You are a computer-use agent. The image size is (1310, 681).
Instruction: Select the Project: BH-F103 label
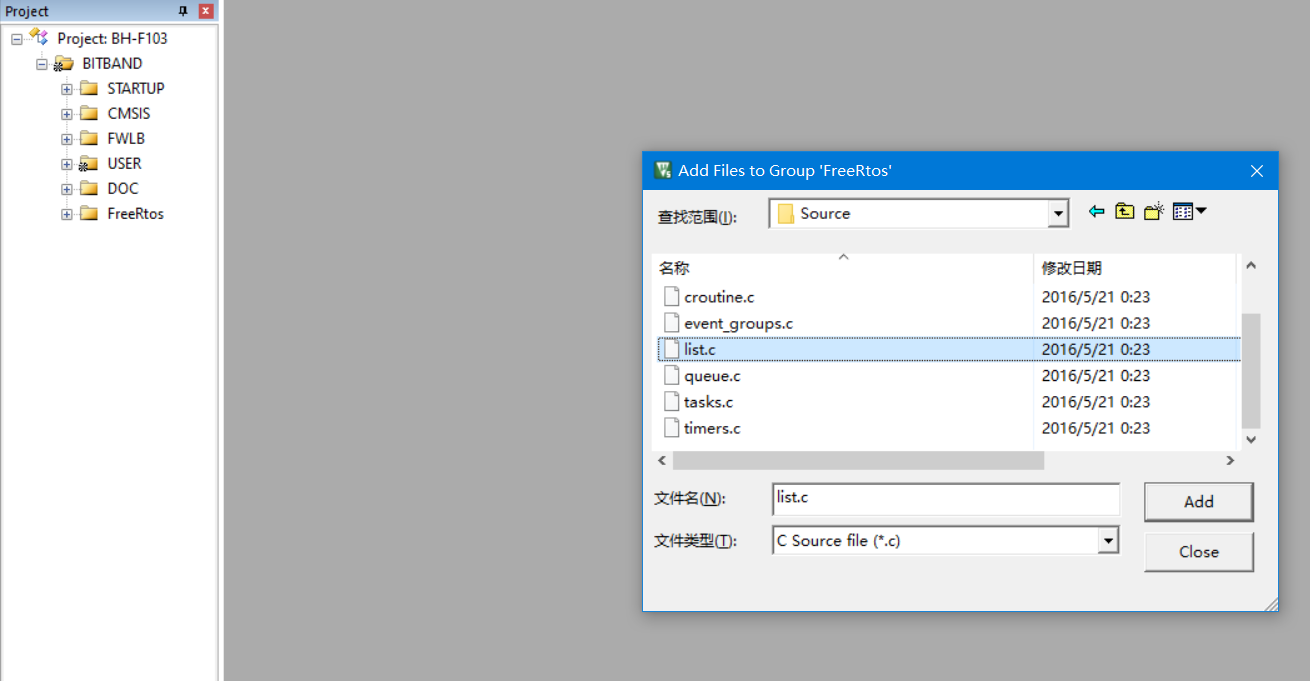pyautogui.click(x=112, y=39)
